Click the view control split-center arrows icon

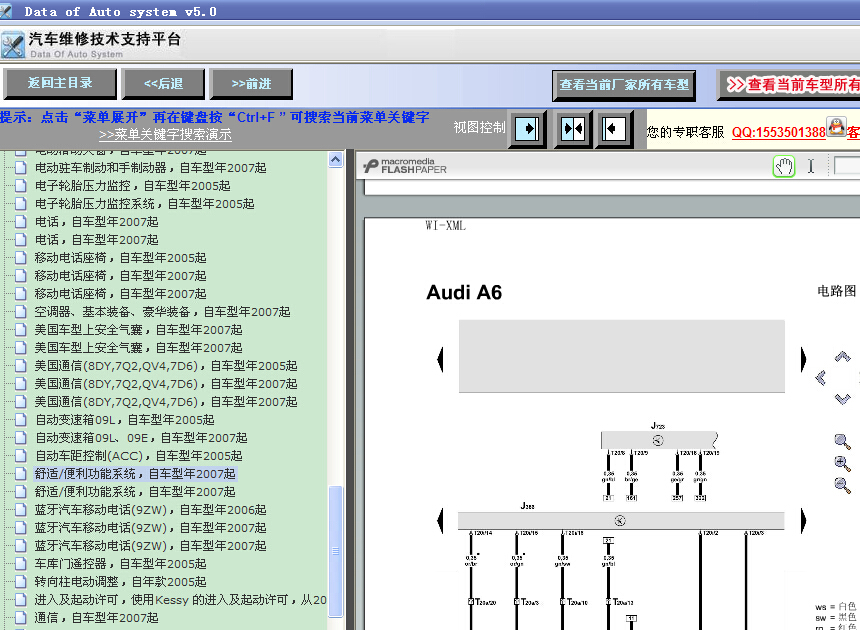[x=573, y=129]
